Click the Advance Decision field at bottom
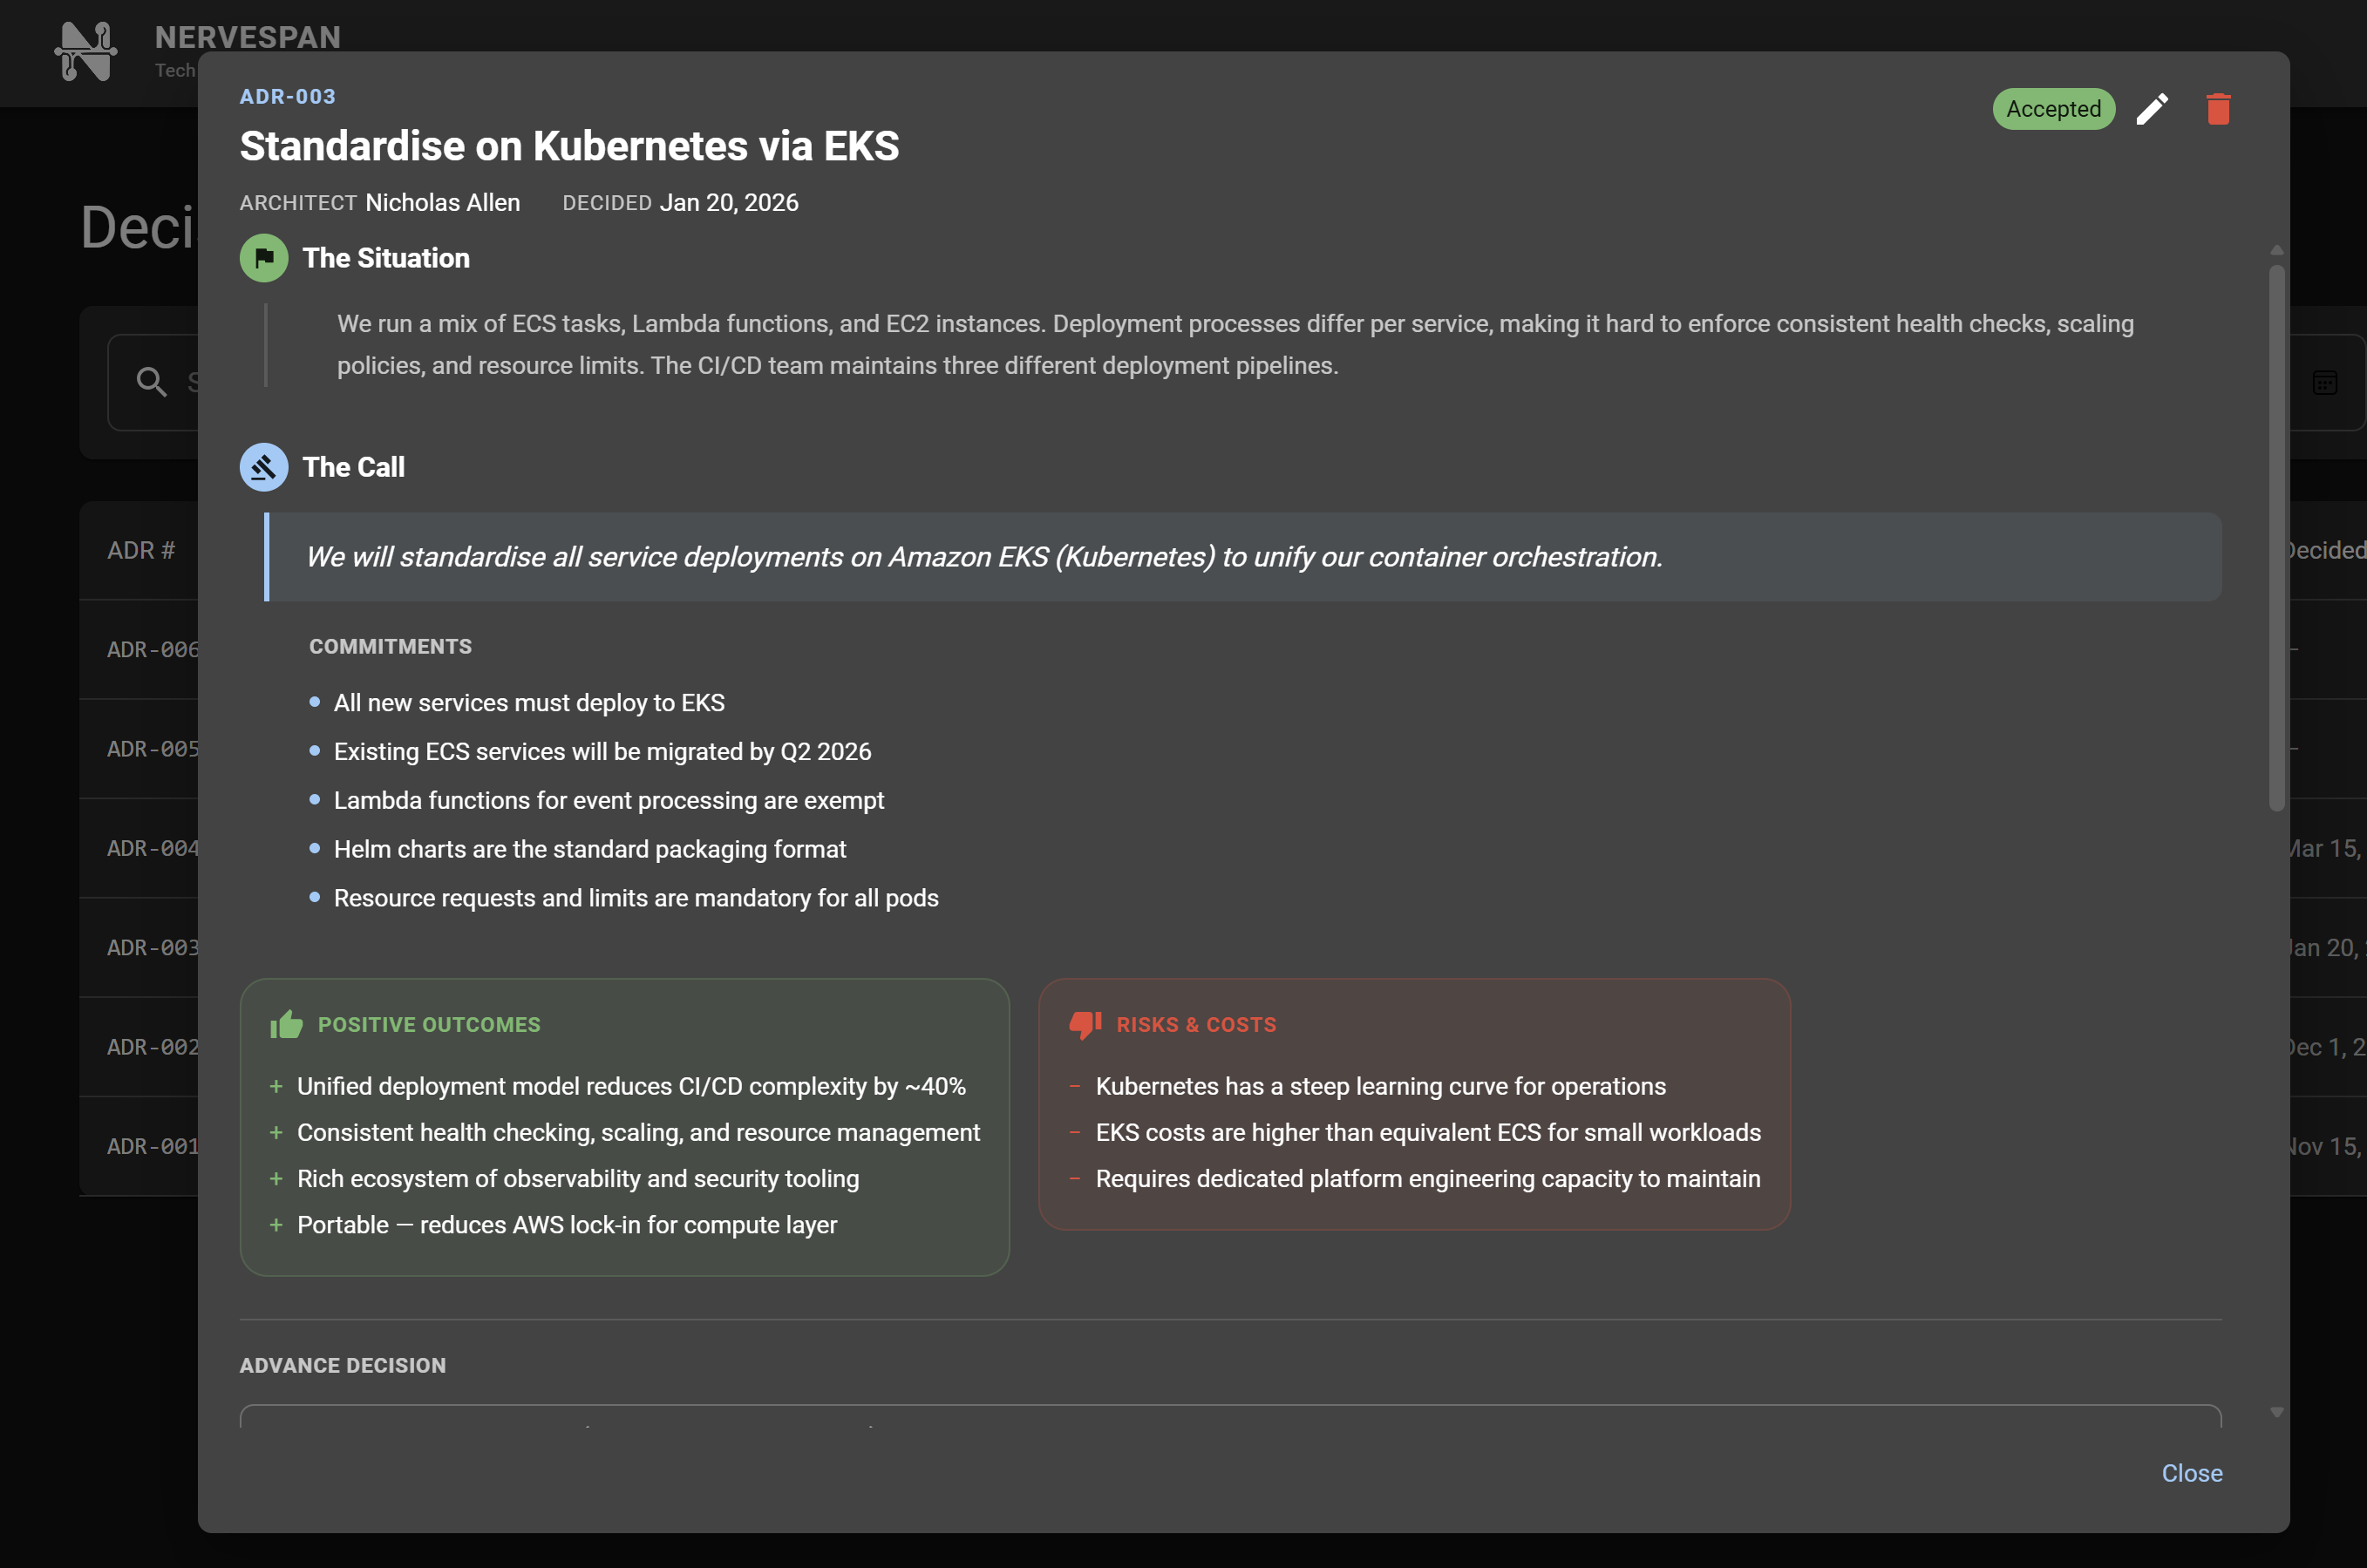 1230,1416
